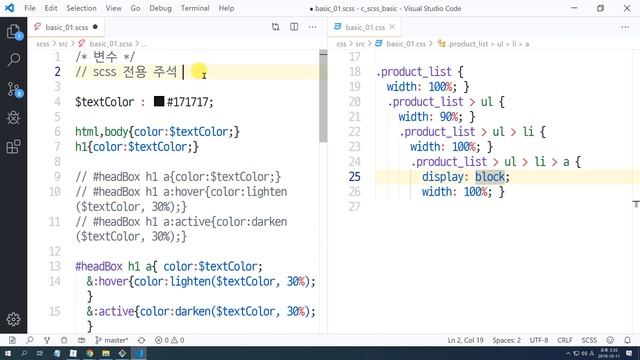Click src in the left breadcrumb
Screen dimensions: 640x360
[x=63, y=44]
